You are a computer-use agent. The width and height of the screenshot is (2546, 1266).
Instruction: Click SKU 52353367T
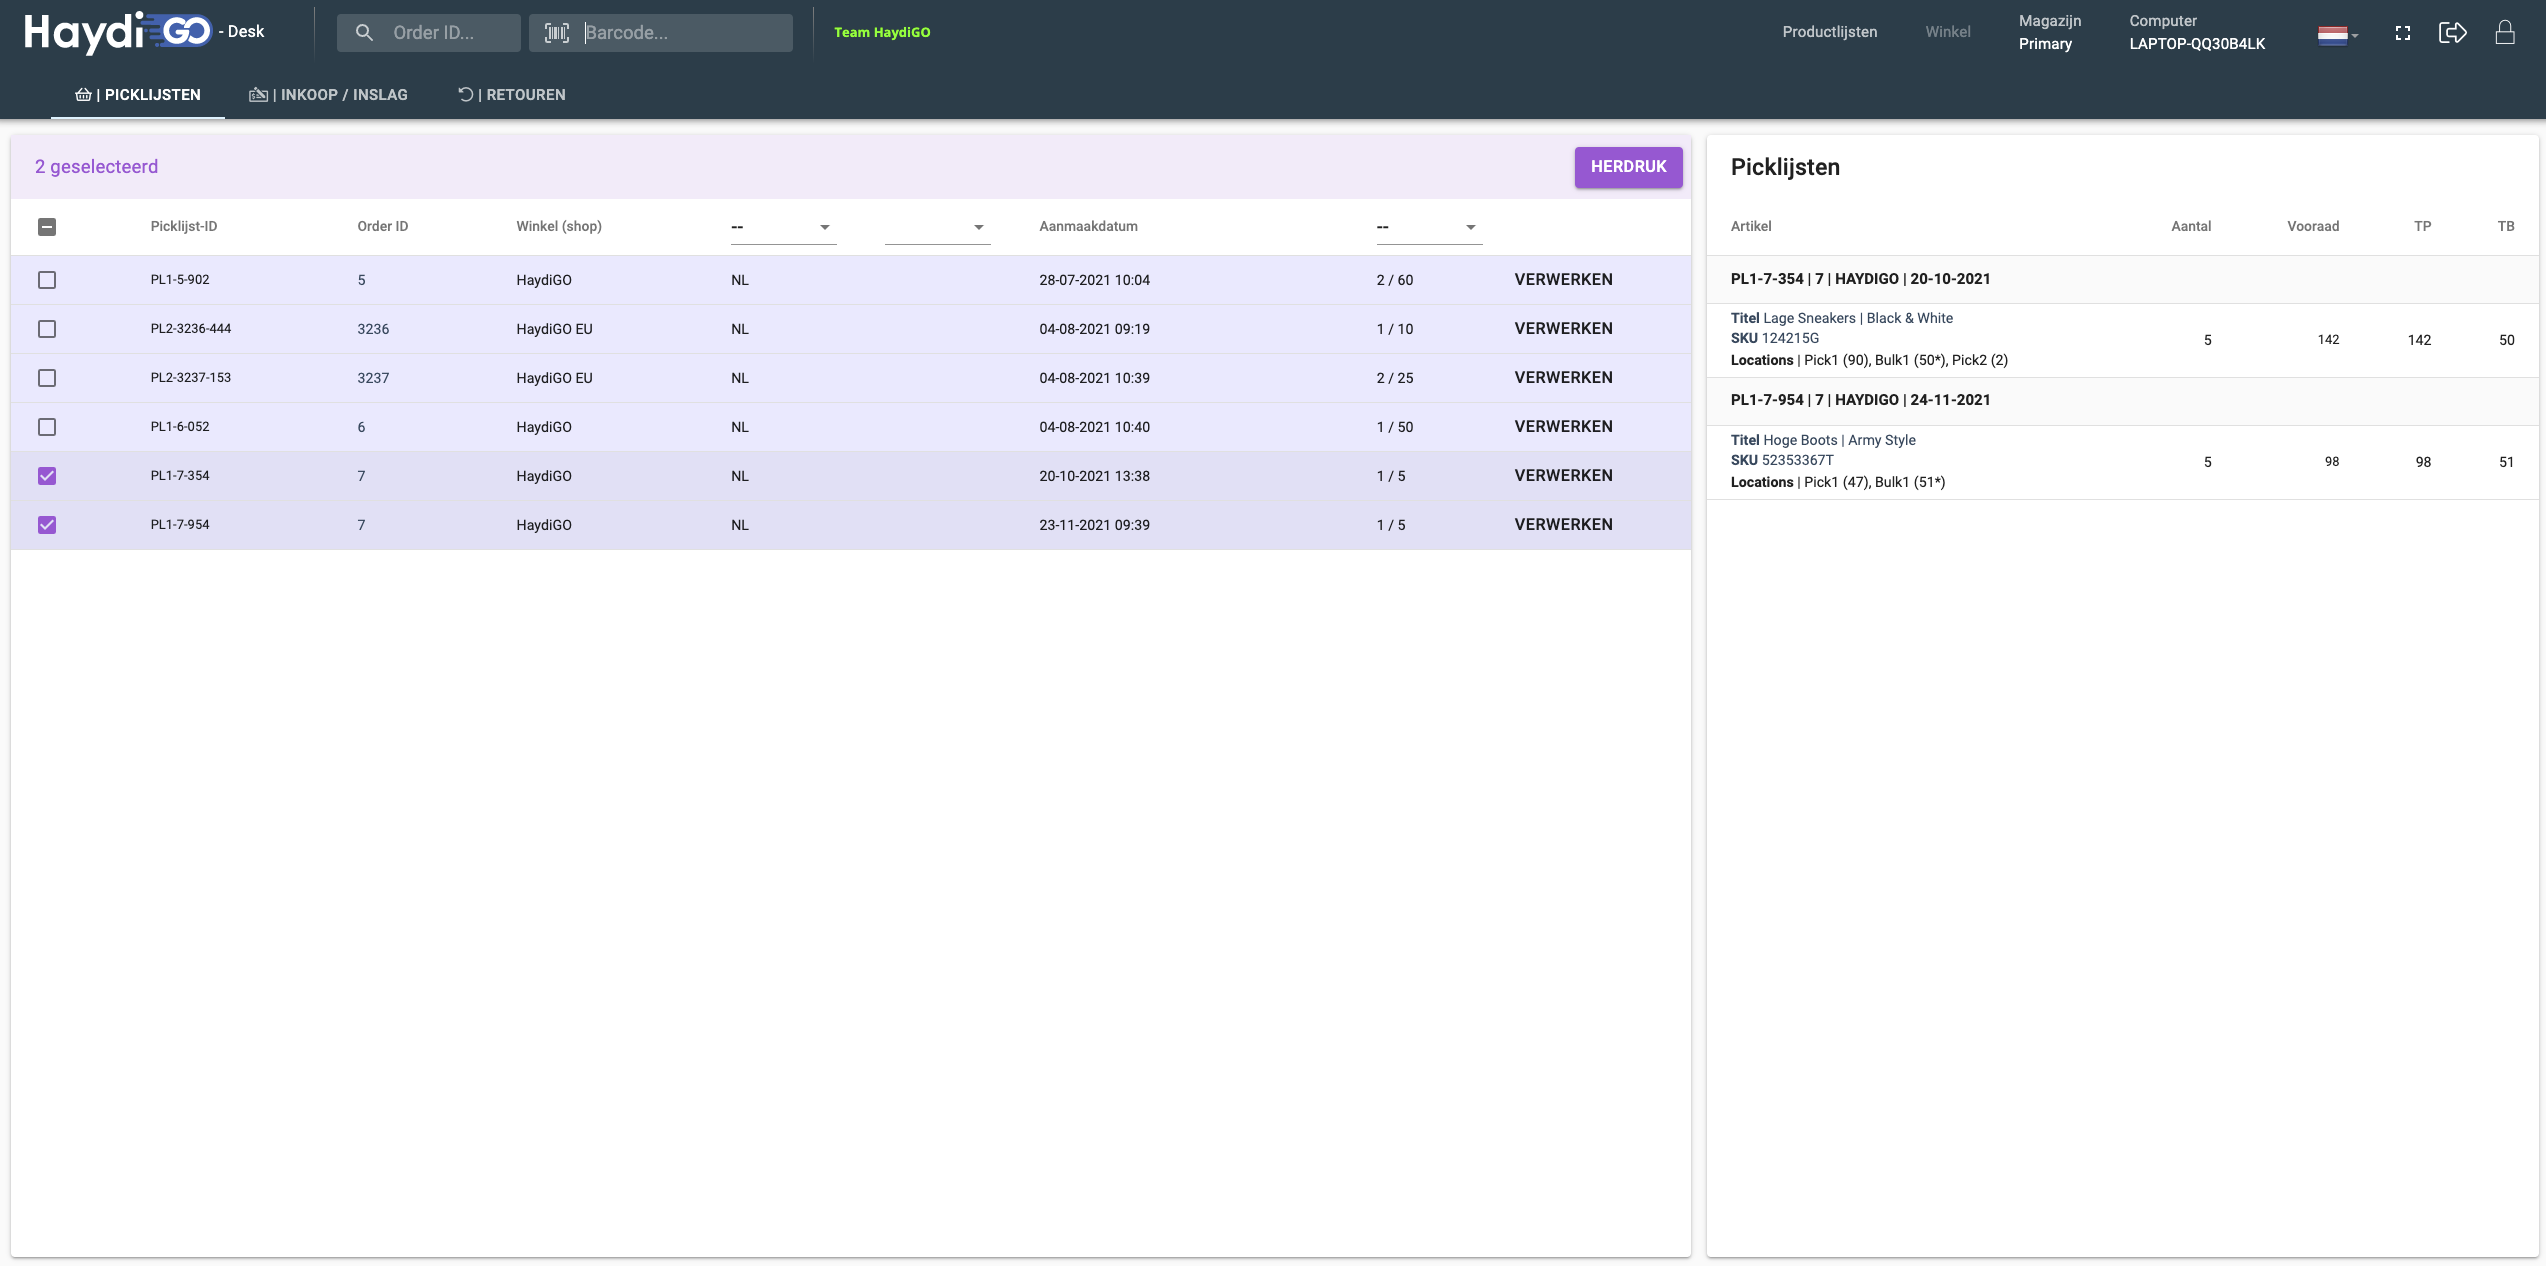[1782, 460]
